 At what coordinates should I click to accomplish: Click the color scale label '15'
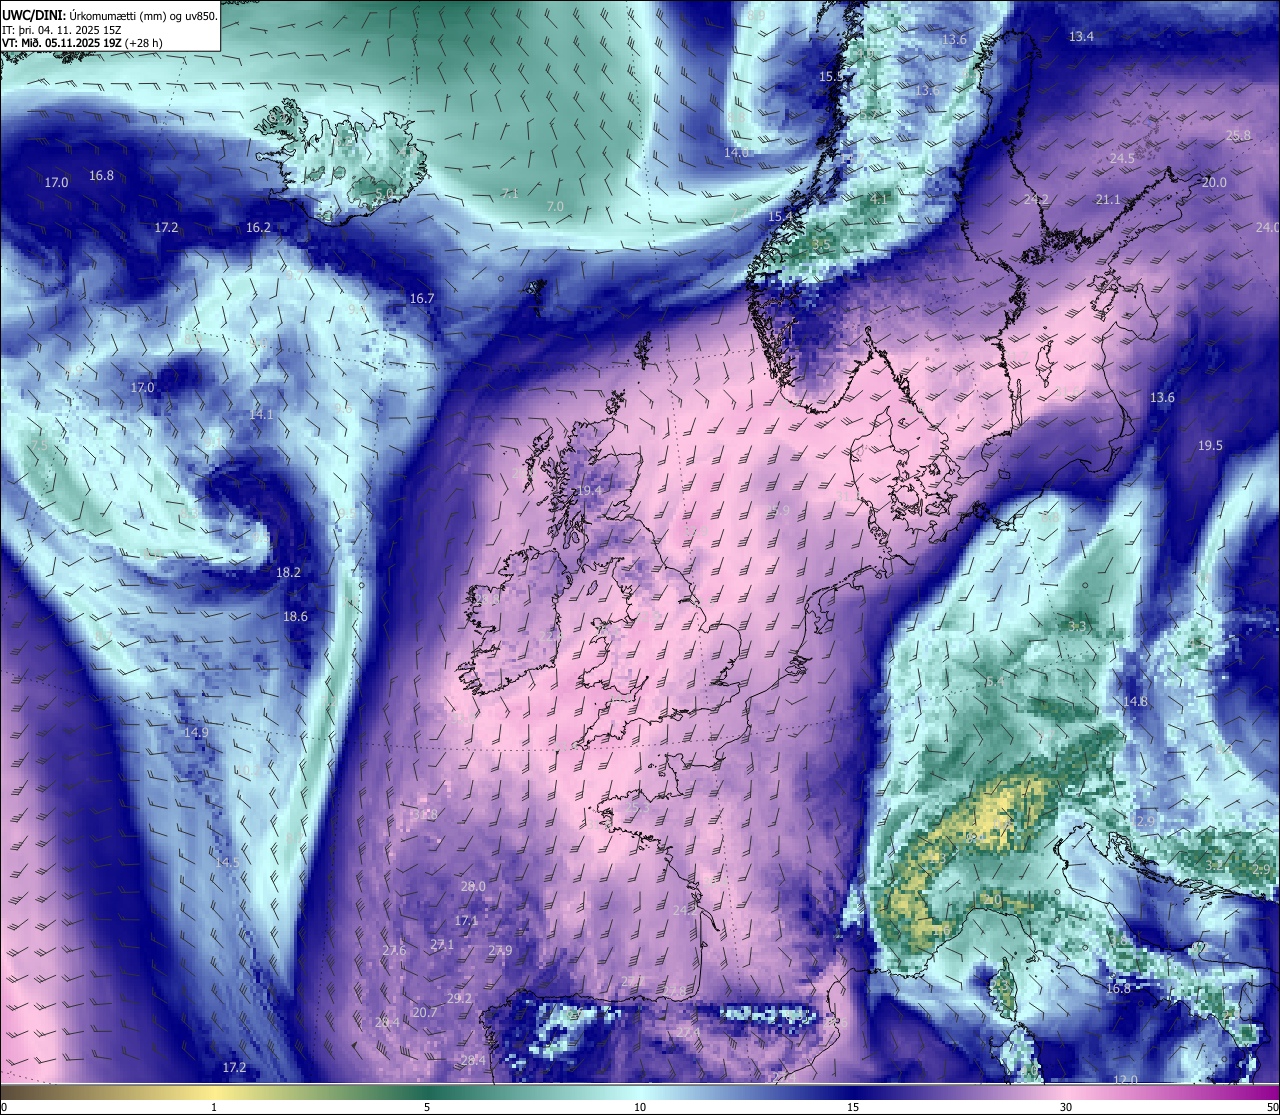coord(853,1107)
